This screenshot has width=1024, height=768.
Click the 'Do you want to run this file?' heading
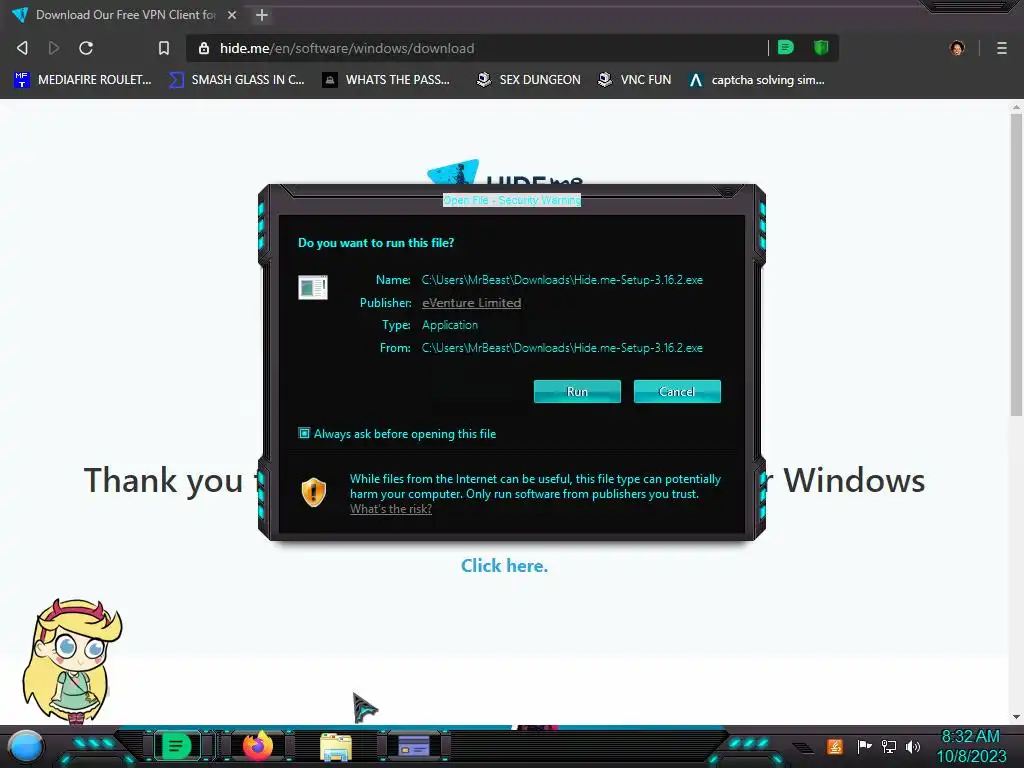point(376,242)
